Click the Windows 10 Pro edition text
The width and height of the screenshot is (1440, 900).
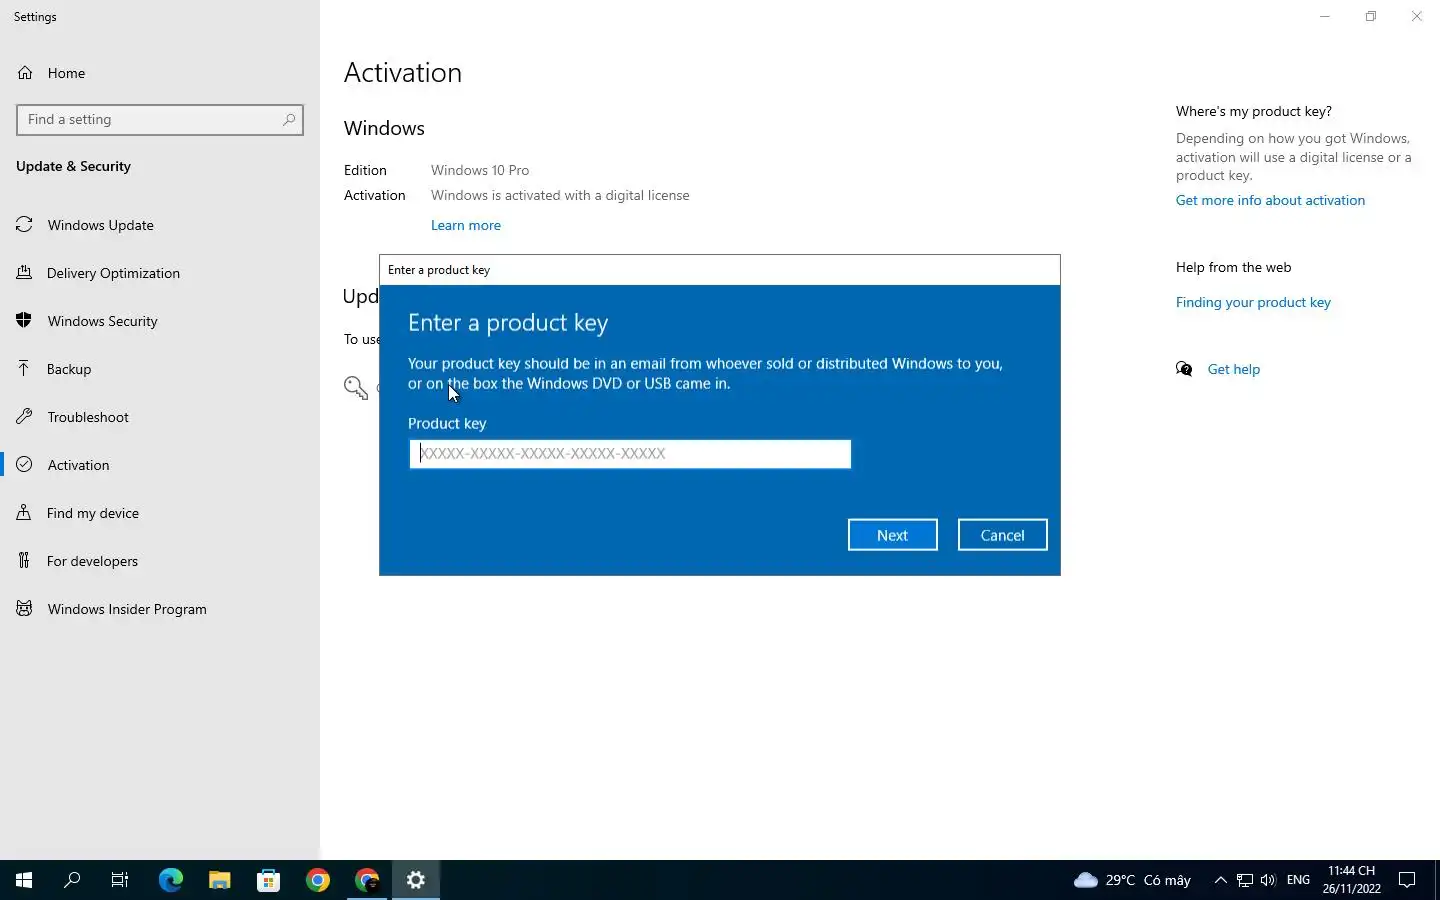(x=480, y=170)
